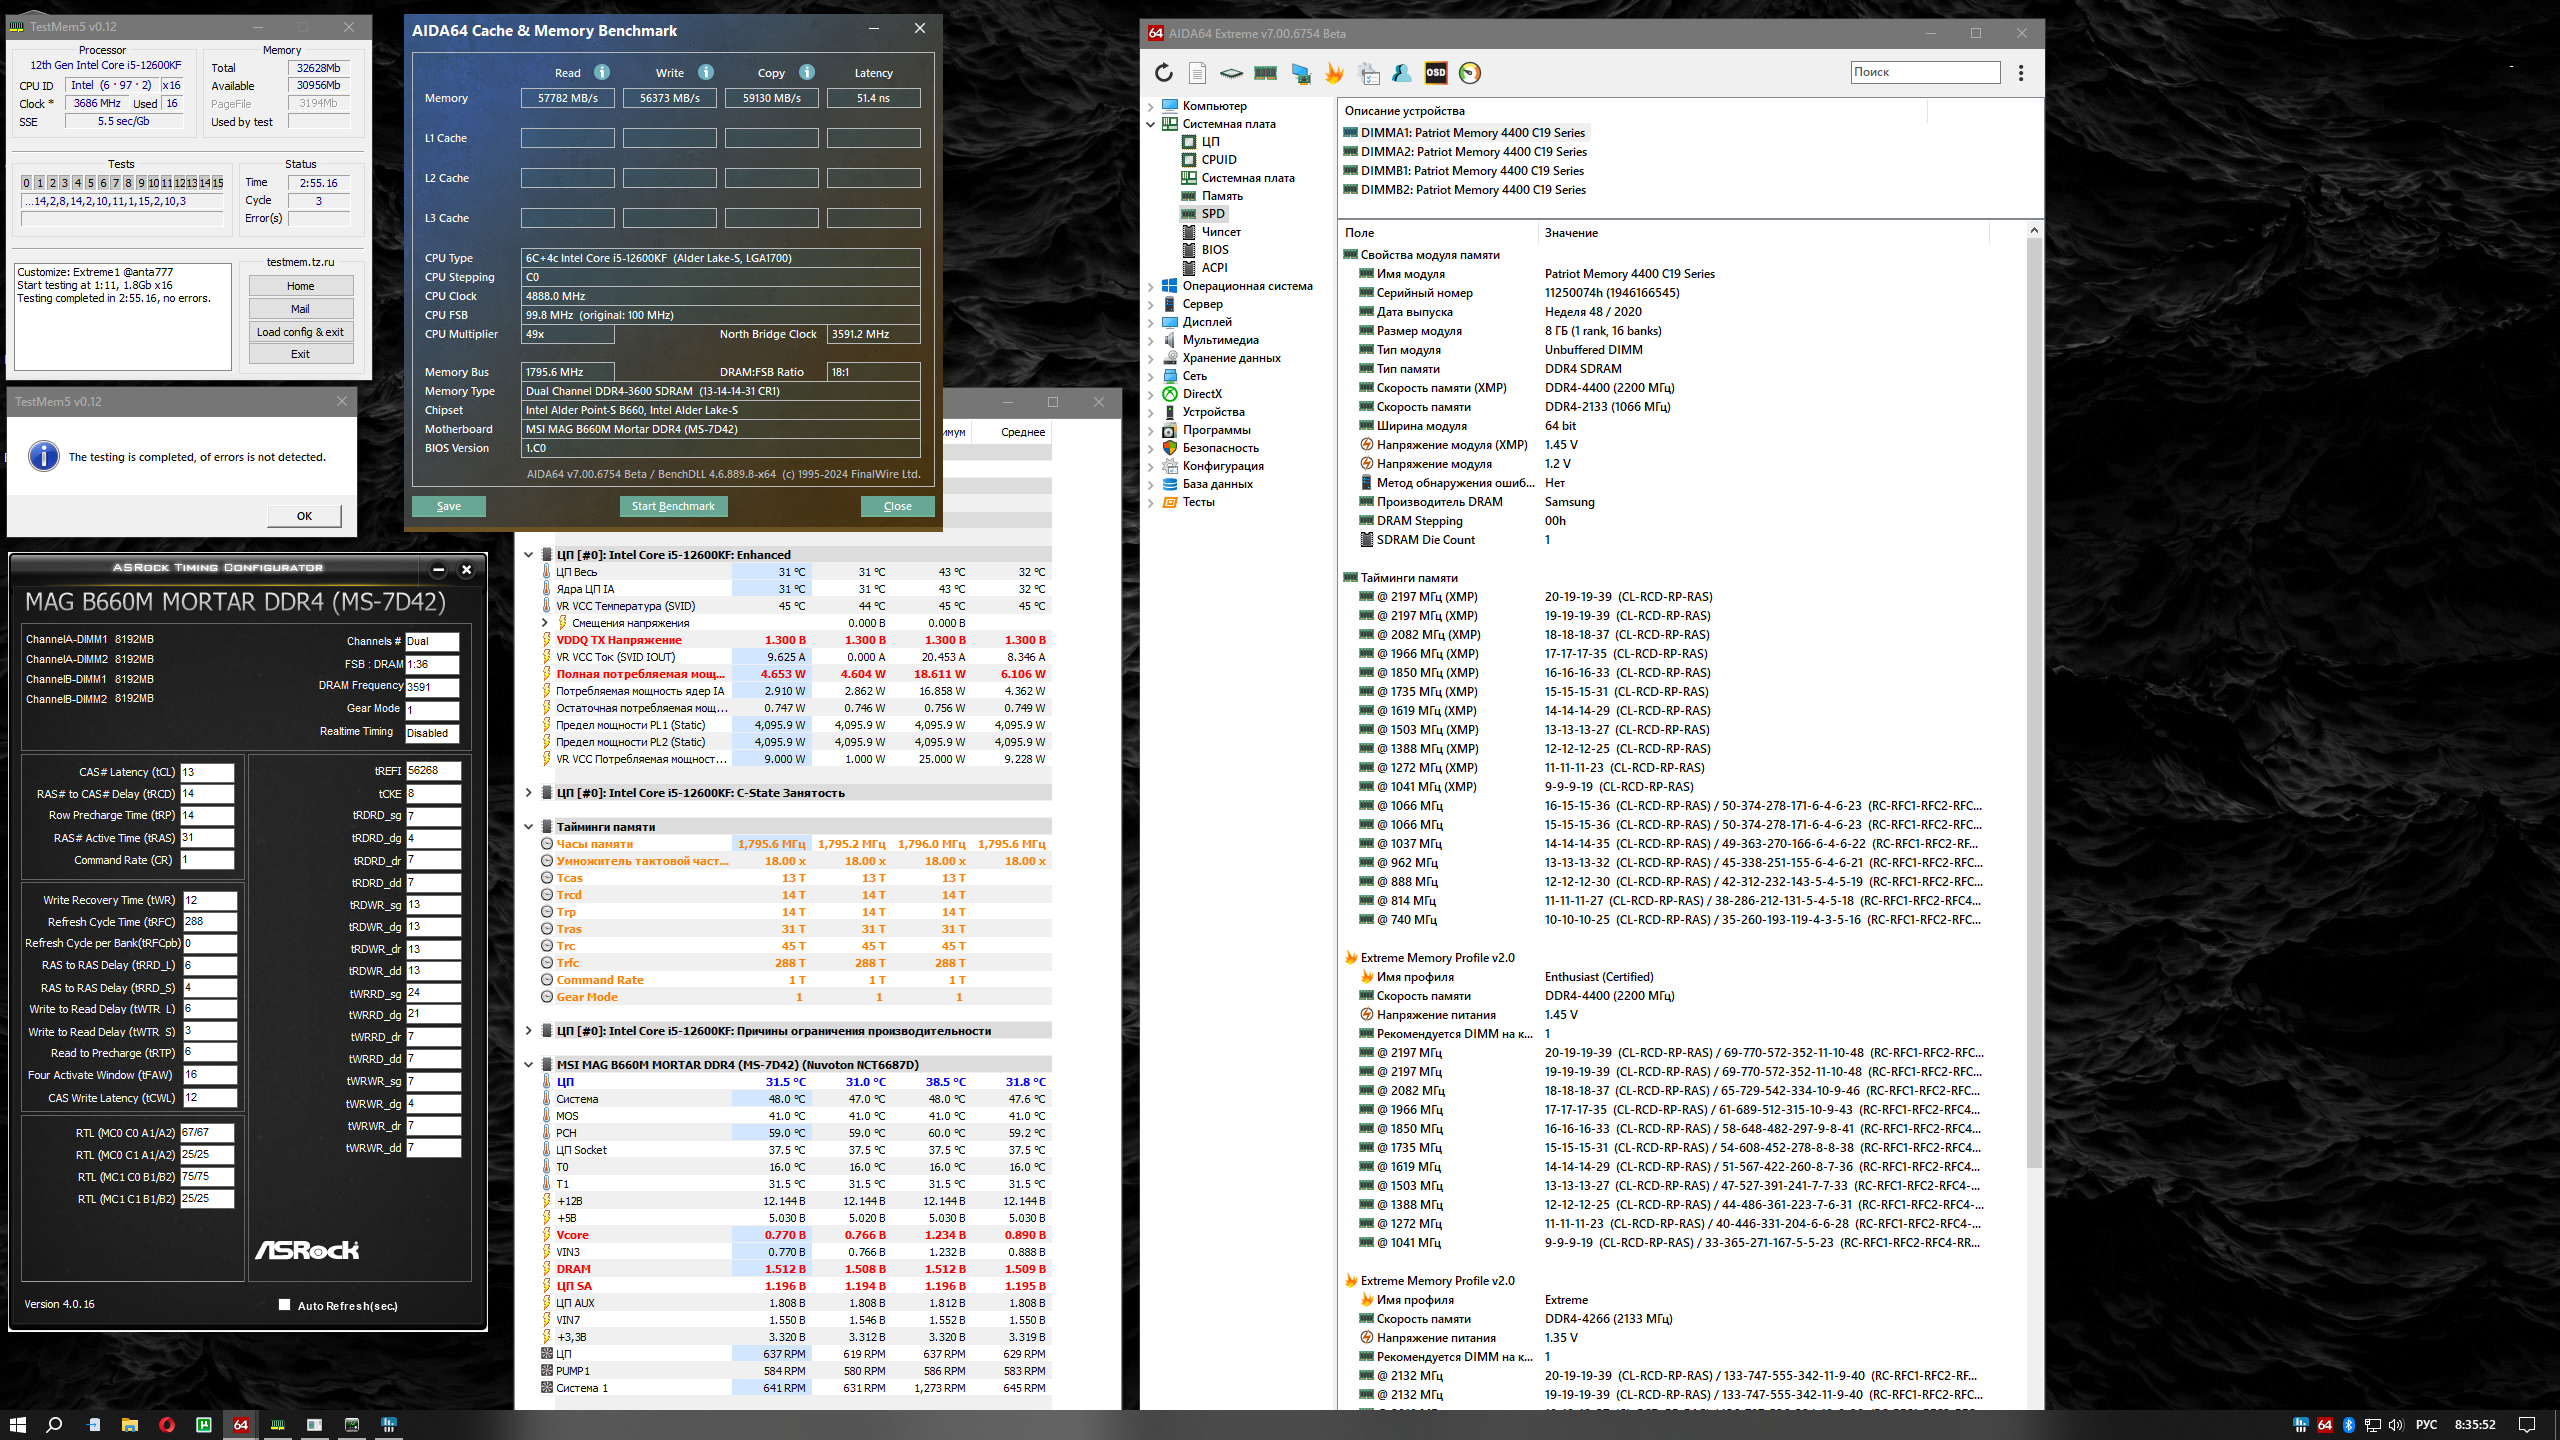Click the info icon next to Read
The height and width of the screenshot is (1440, 2560).
(602, 72)
